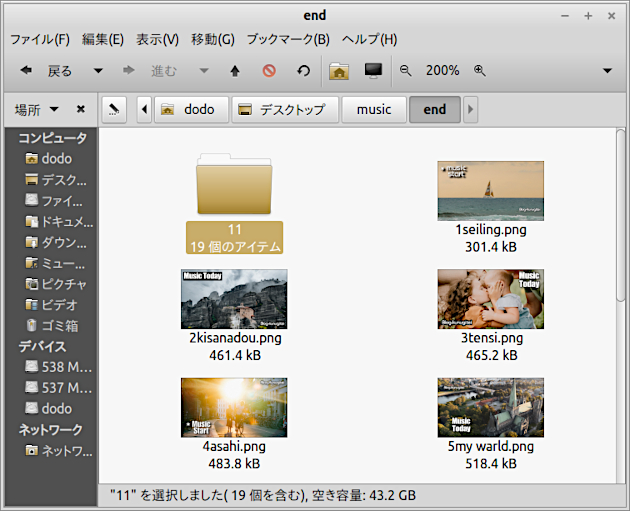Select the 4asahi.png thumbnail
This screenshot has height=511, width=630.
(x=234, y=407)
